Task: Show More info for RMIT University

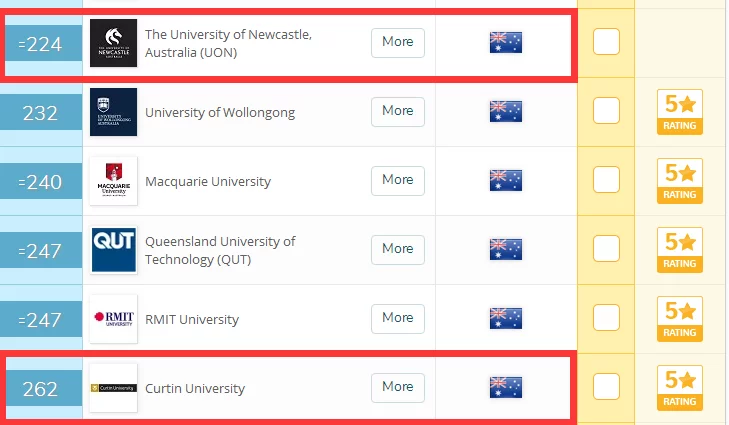Action: click(x=397, y=318)
